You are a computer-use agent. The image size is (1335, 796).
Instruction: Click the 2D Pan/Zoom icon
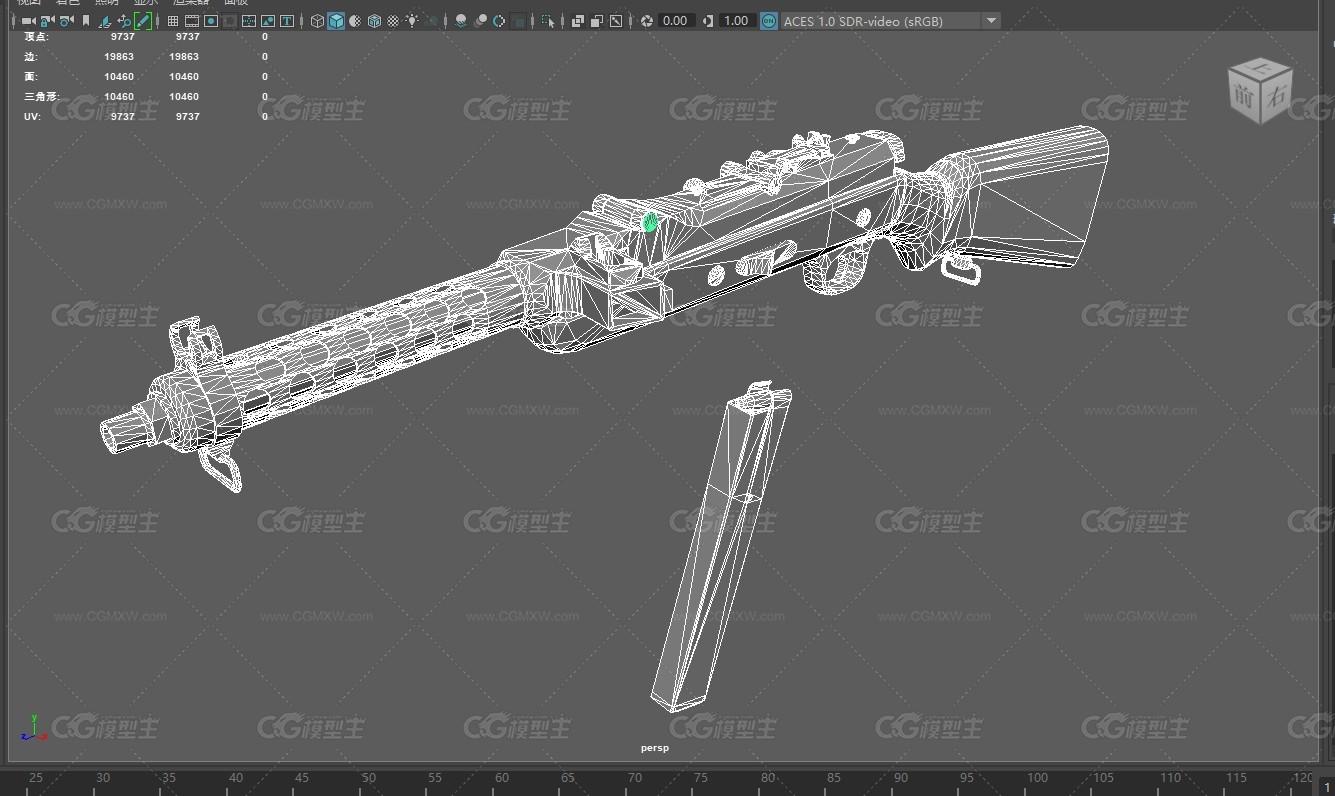124,20
